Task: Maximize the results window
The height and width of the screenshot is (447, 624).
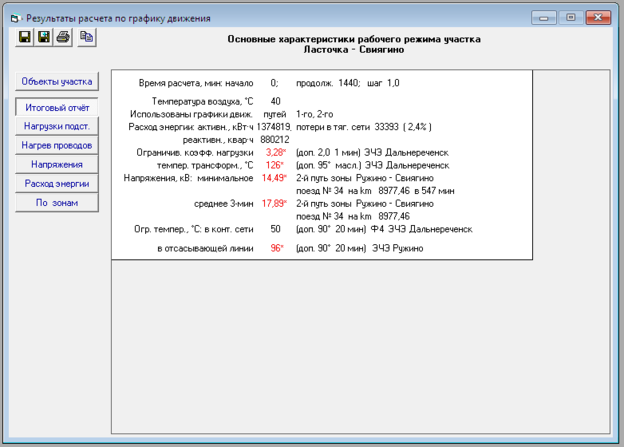Action: coord(571,18)
